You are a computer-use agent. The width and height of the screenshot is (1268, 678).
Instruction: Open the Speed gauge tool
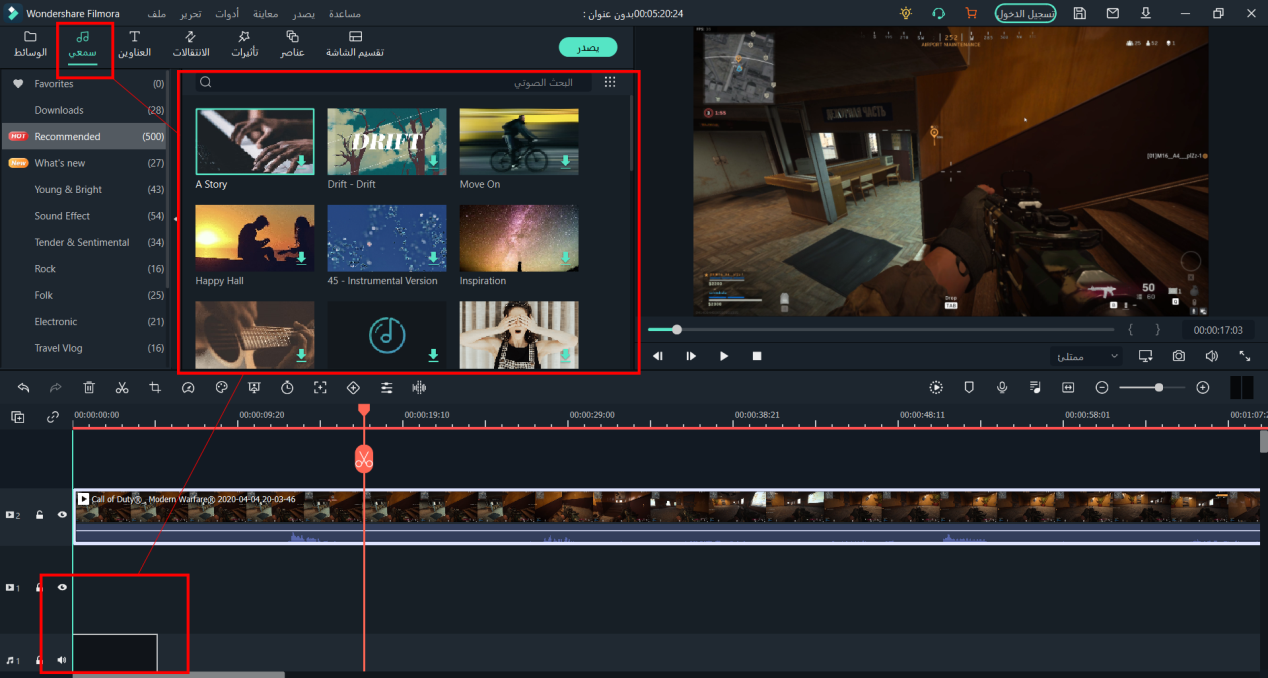[x=188, y=387]
